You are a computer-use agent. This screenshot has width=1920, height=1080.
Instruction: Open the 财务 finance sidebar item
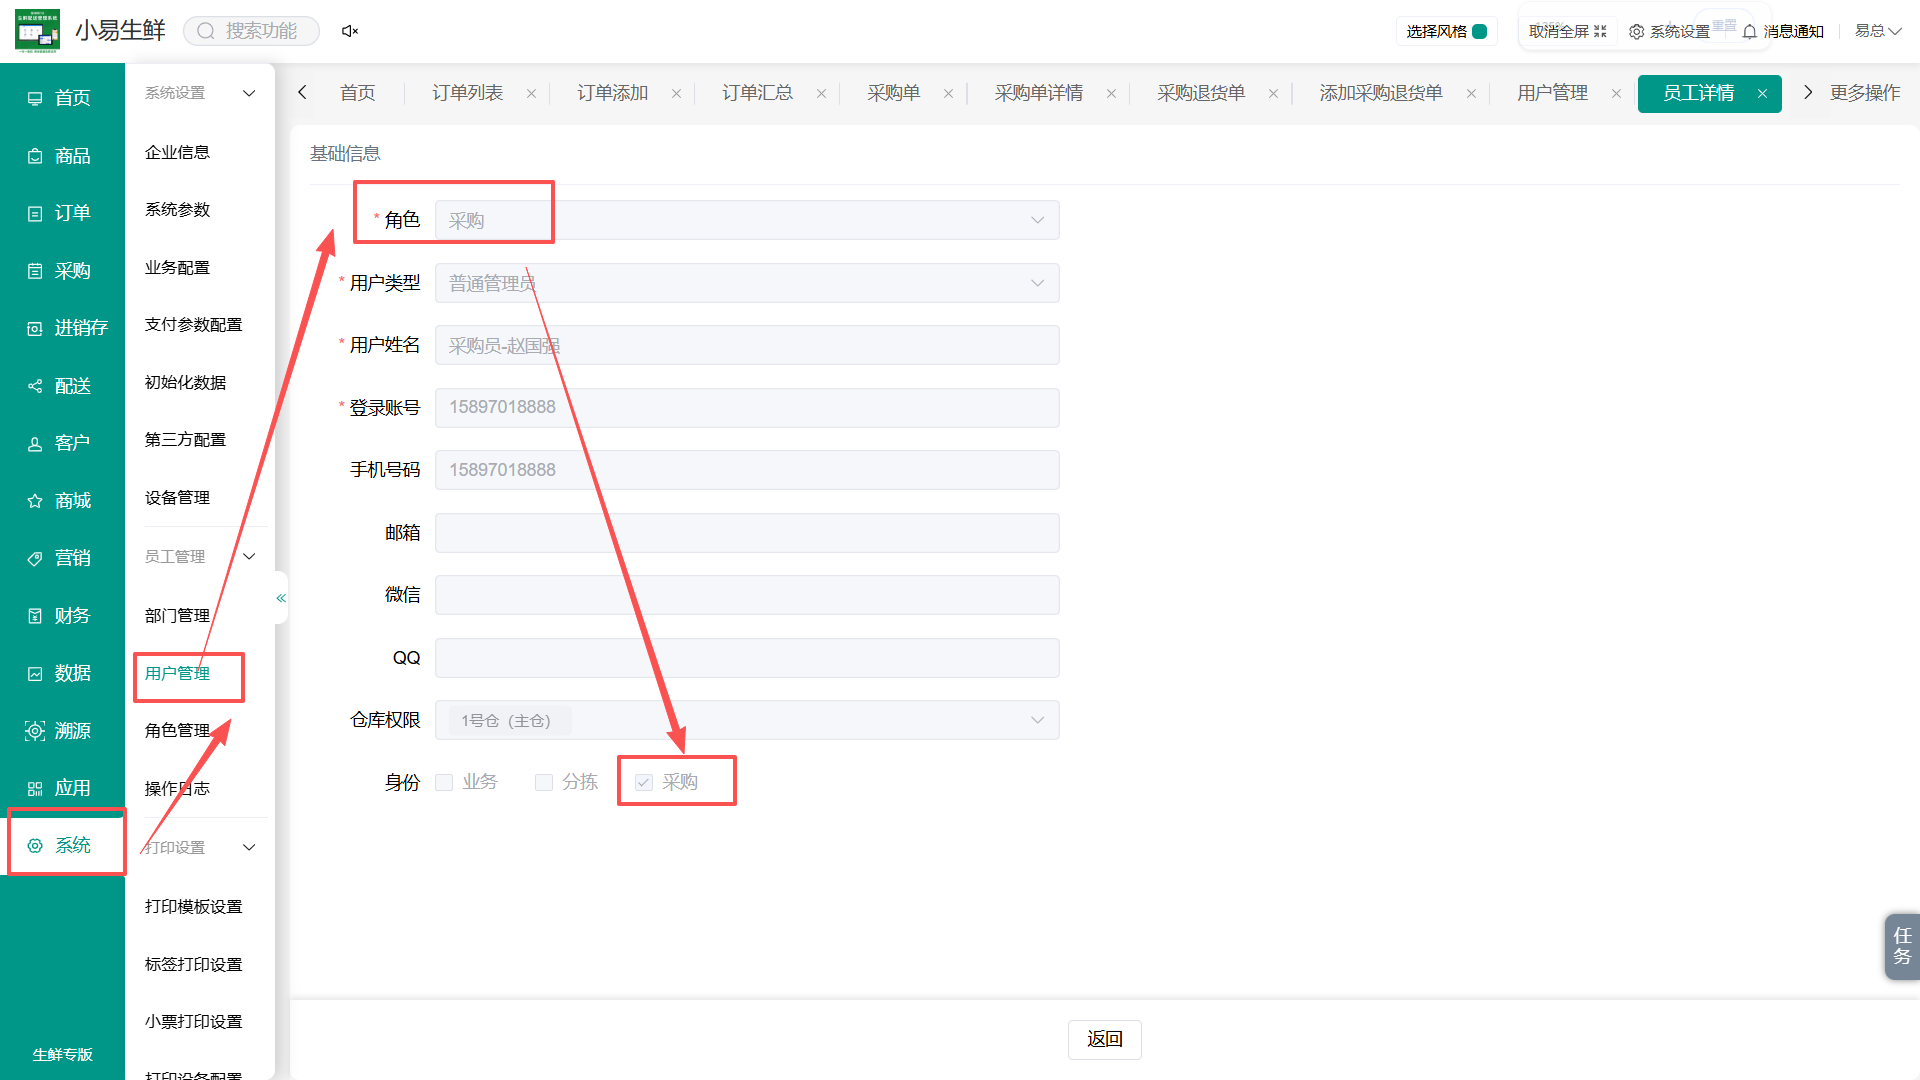click(62, 616)
